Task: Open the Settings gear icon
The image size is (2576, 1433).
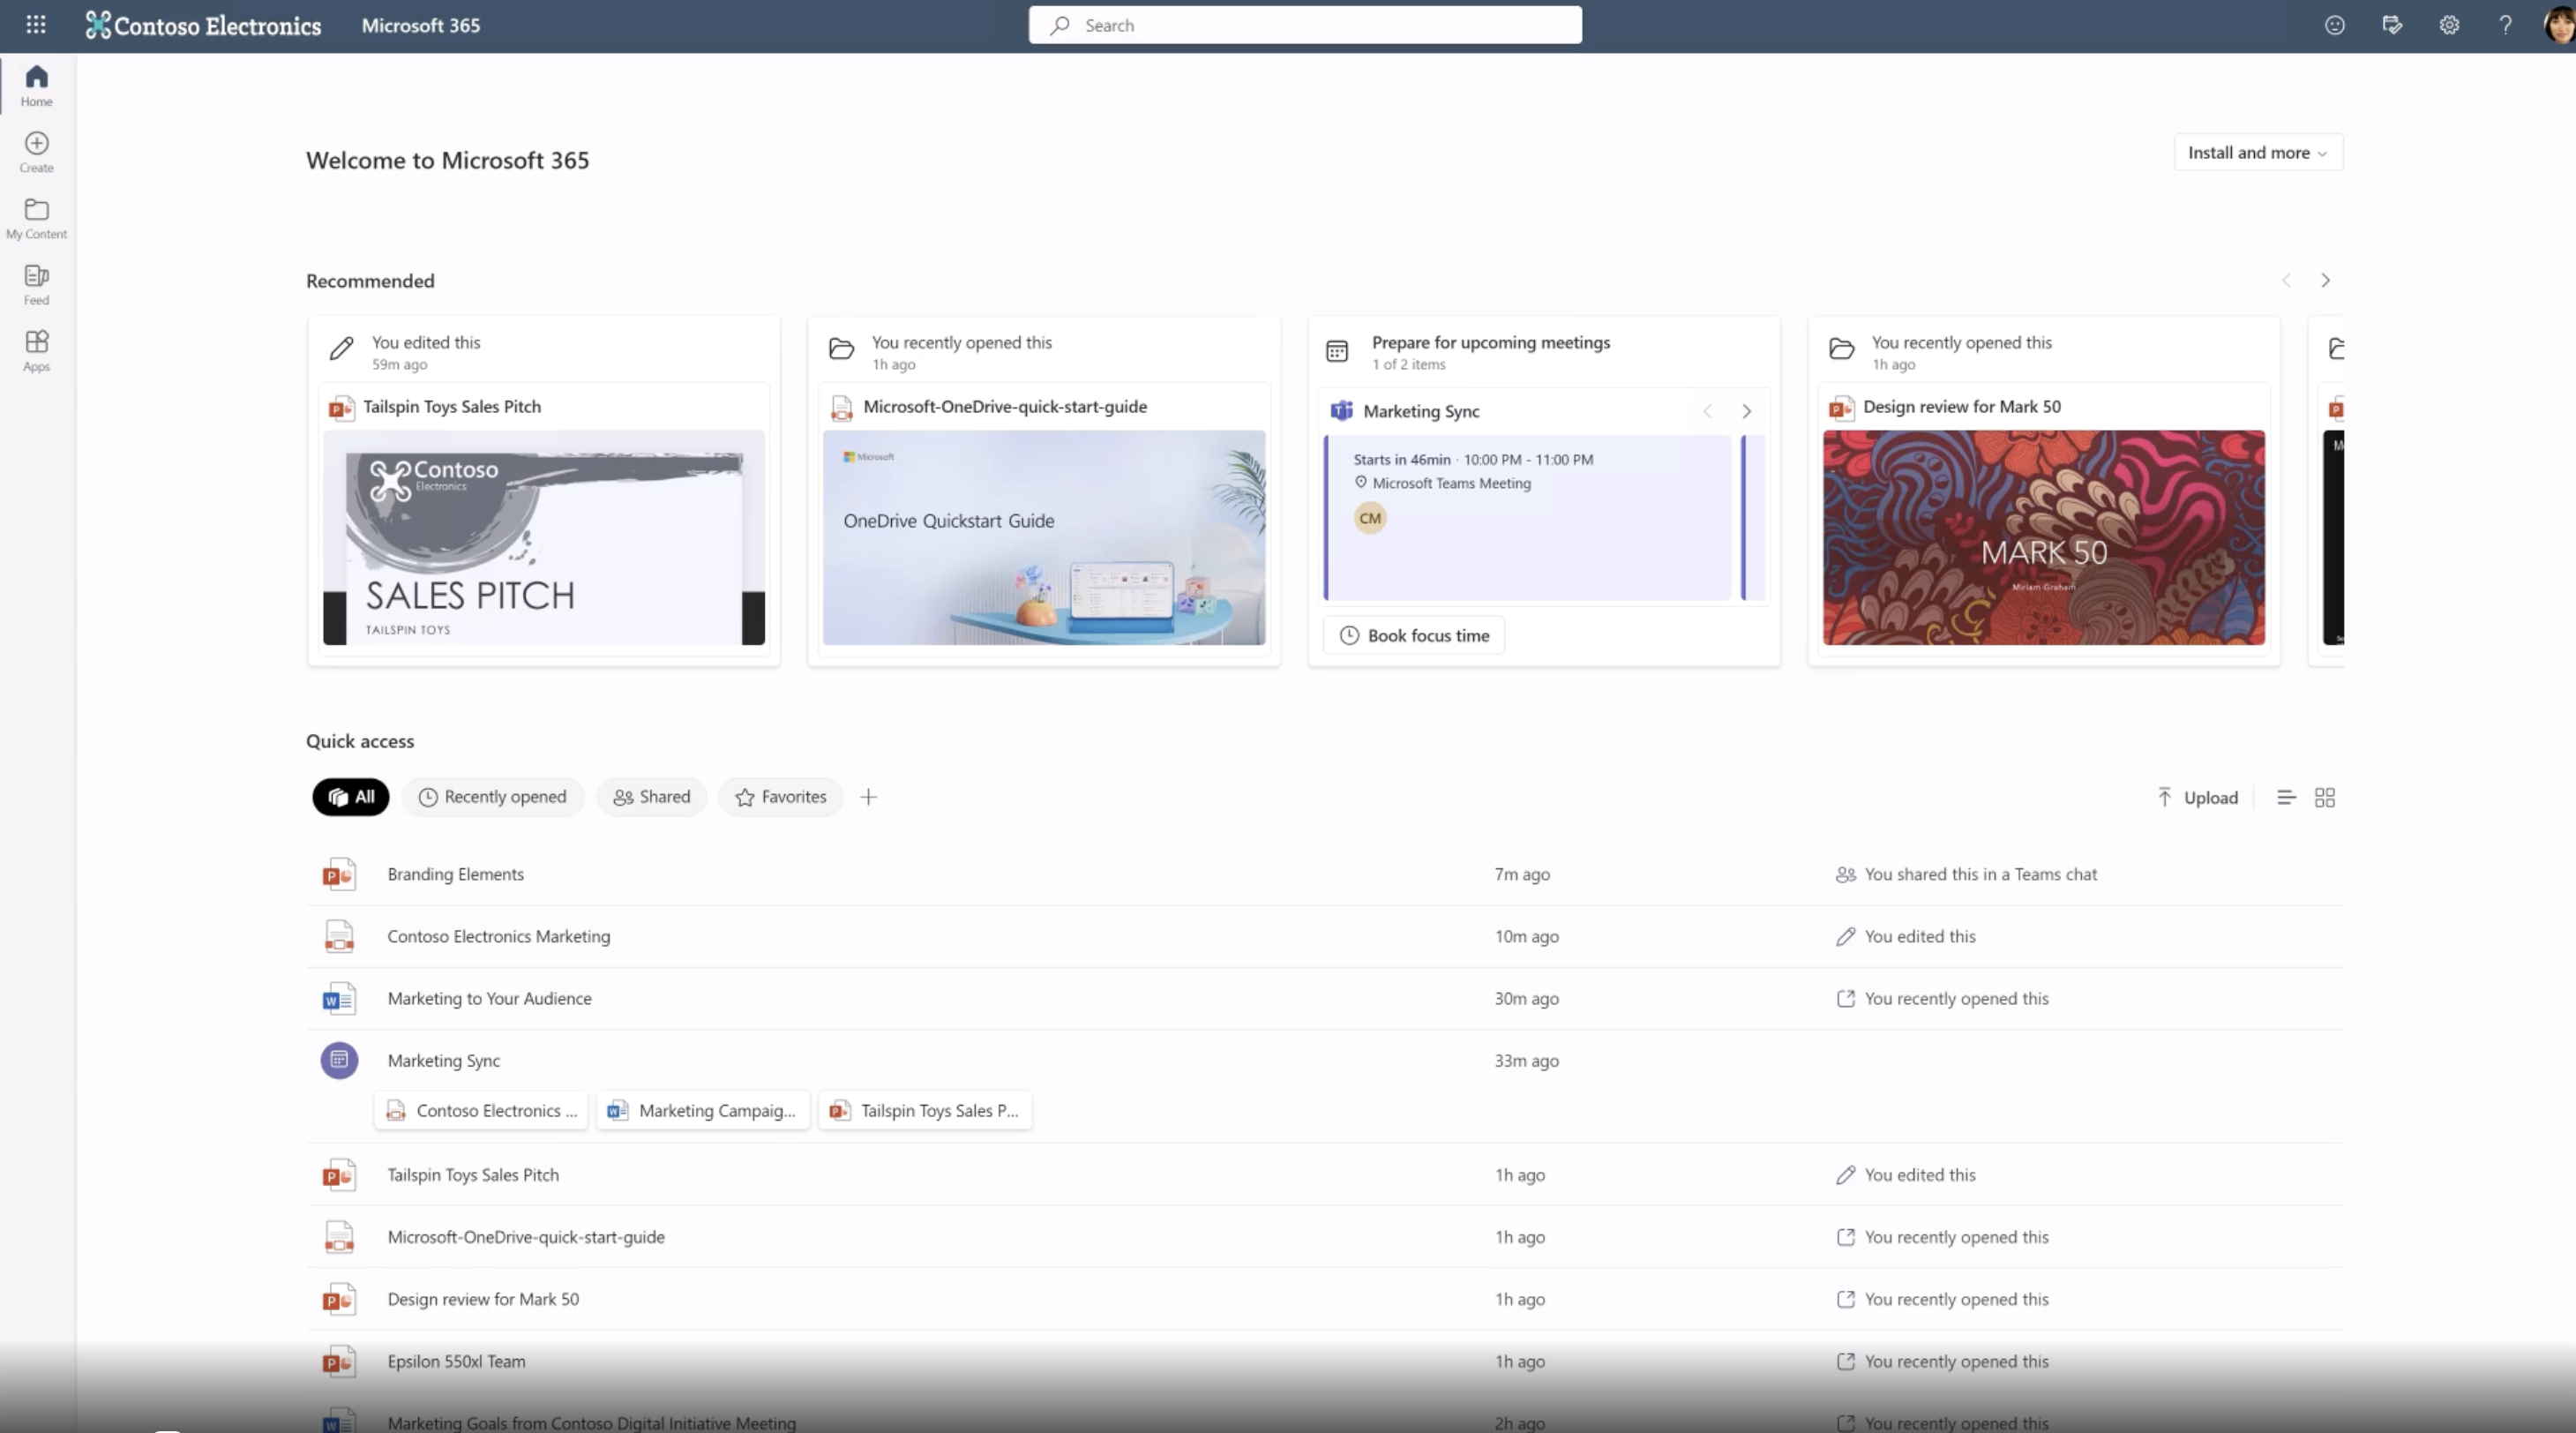Action: coord(2449,25)
